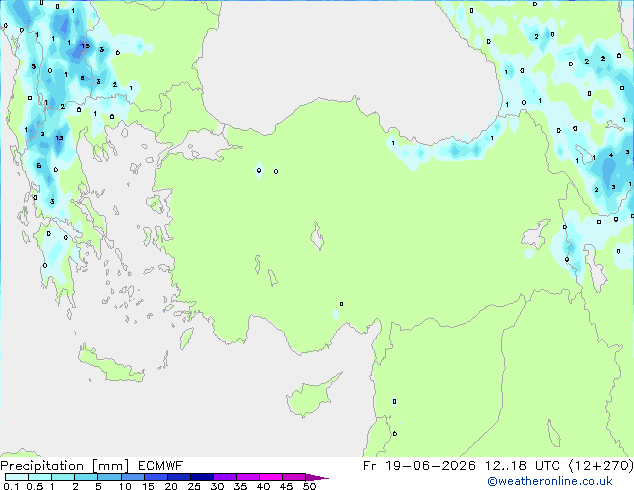Click the legend label '25'
The height and width of the screenshot is (490, 634).
[194, 486]
